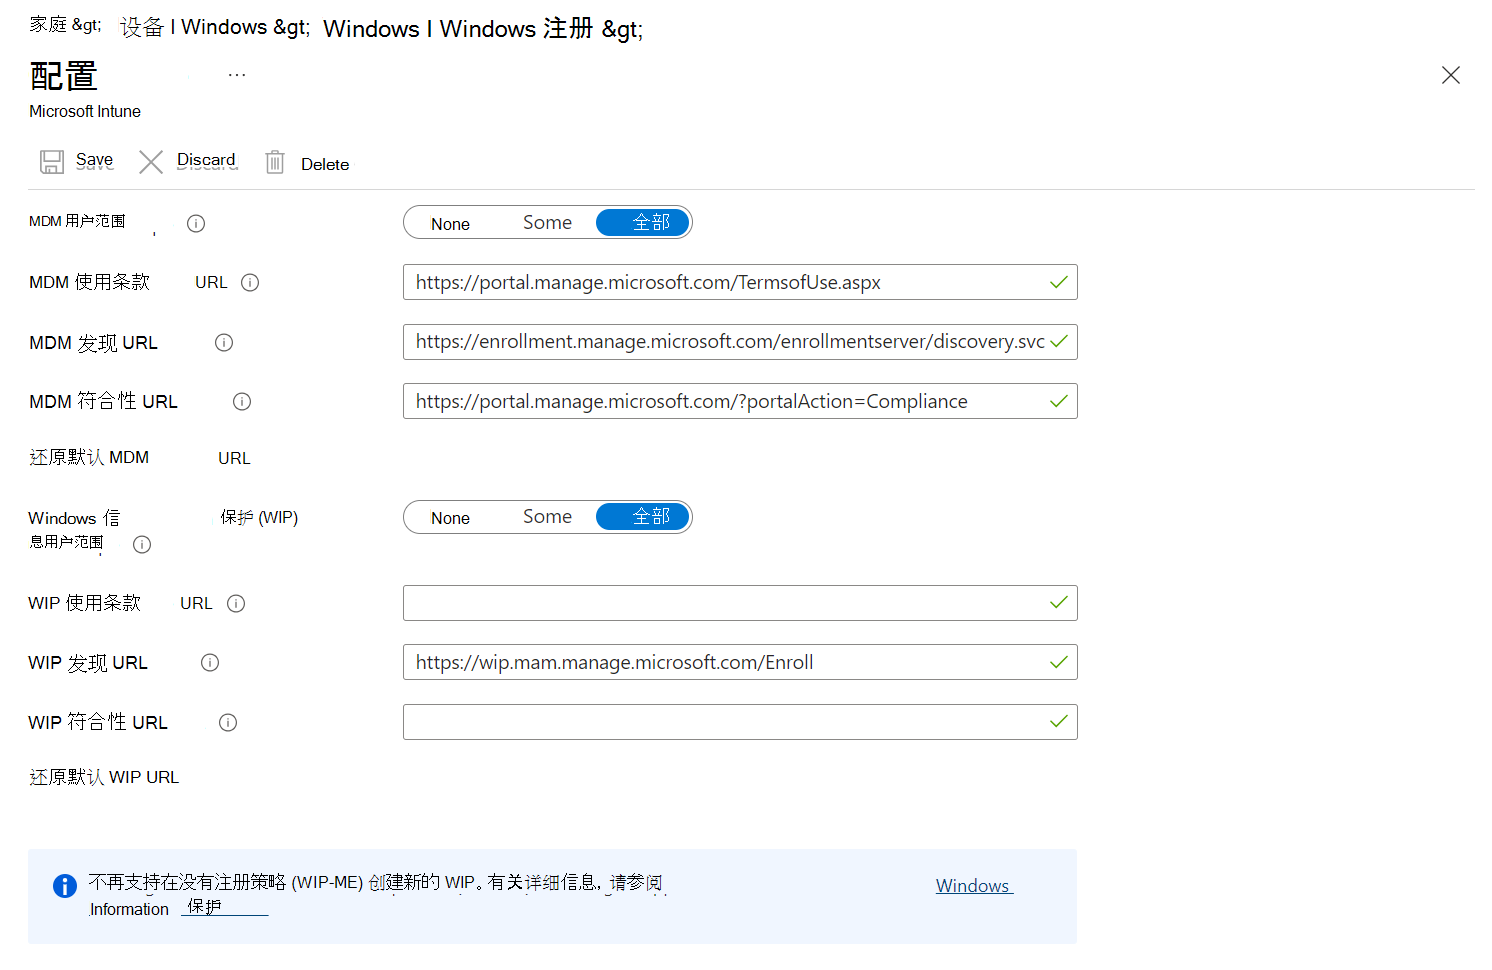This screenshot has width=1492, height=970.
Task: Click the Delete trash can icon
Action: tap(275, 162)
